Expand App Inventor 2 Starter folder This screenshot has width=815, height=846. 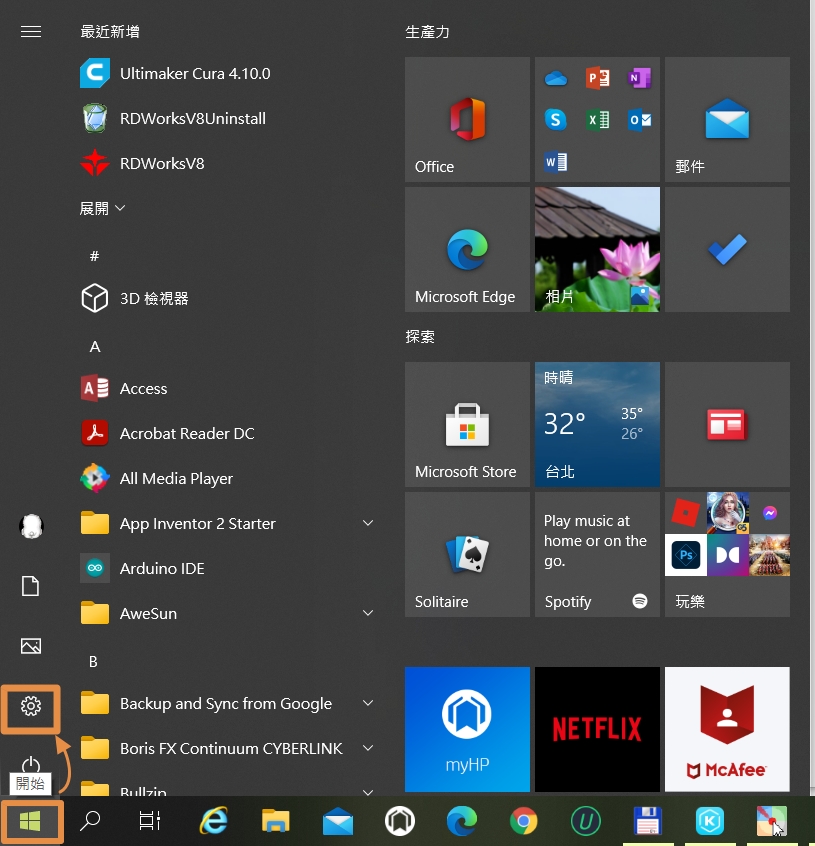(227, 523)
